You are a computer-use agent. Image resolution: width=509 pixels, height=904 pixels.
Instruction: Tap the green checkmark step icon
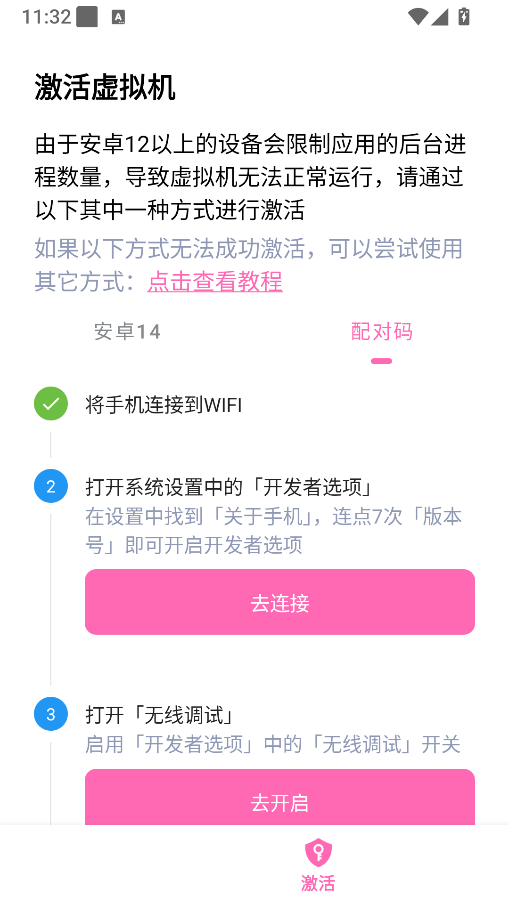51,404
